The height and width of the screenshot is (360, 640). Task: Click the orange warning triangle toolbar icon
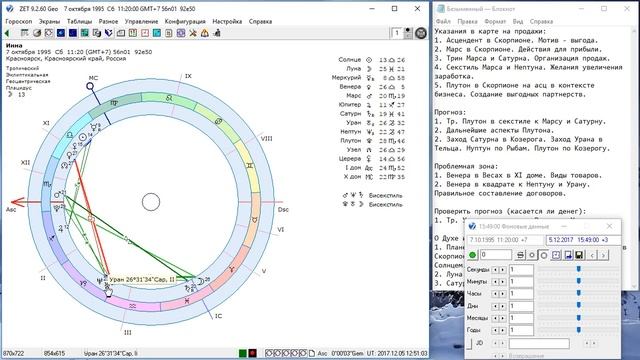pos(204,33)
